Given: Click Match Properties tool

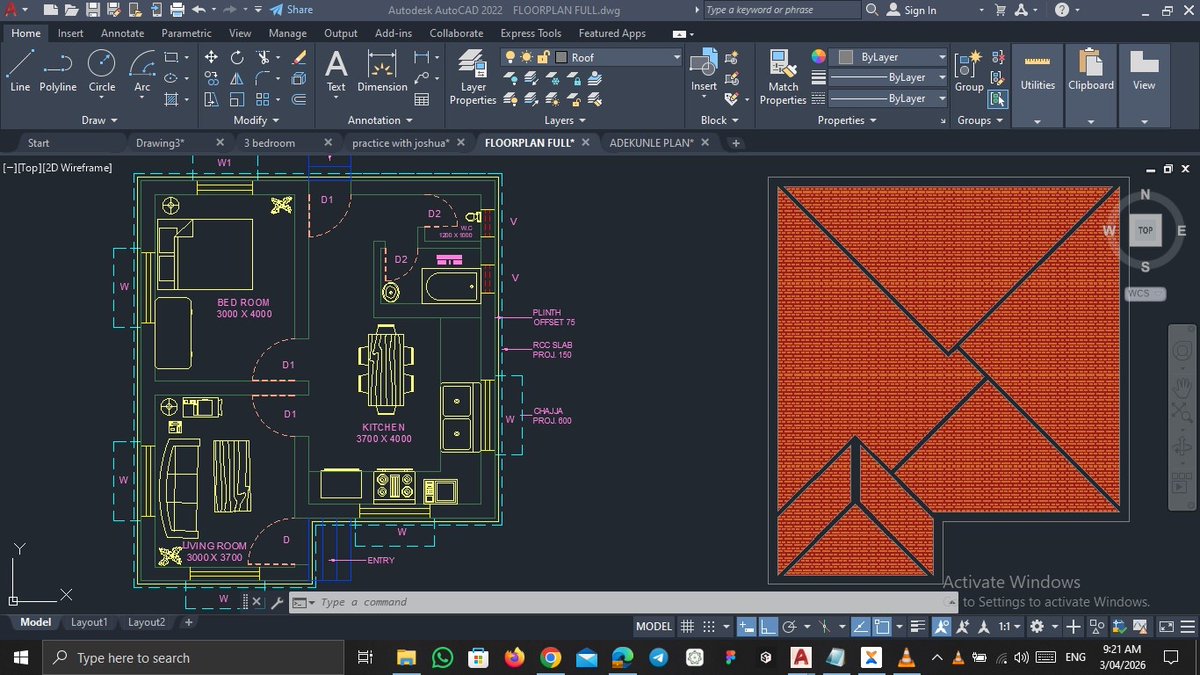Looking at the screenshot, I should click(x=783, y=78).
